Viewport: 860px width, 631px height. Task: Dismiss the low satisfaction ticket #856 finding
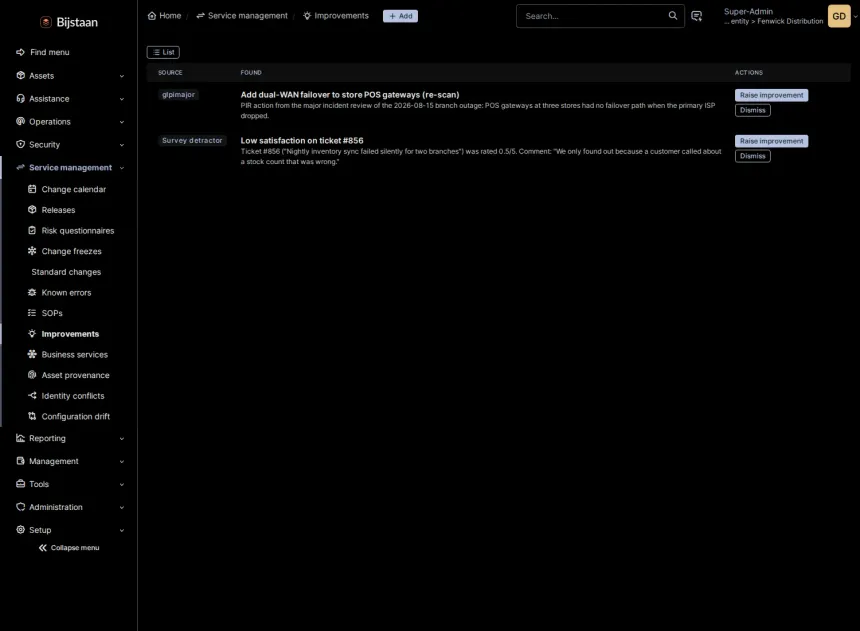pyautogui.click(x=752, y=156)
